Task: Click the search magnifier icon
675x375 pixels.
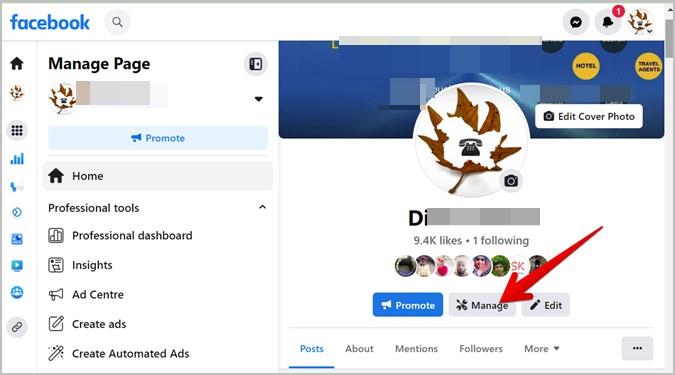Action: click(x=117, y=22)
